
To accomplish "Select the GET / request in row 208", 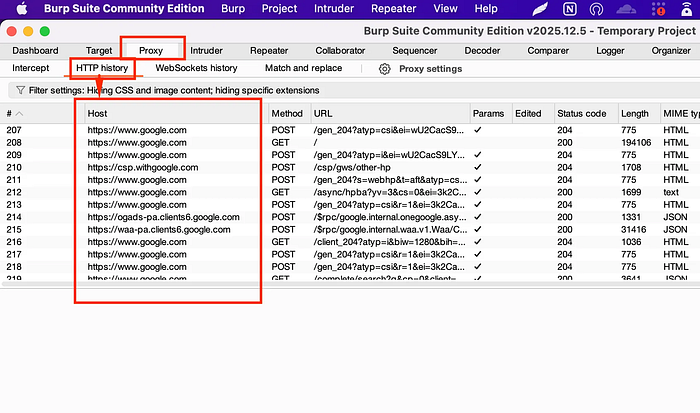I will [x=350, y=142].
